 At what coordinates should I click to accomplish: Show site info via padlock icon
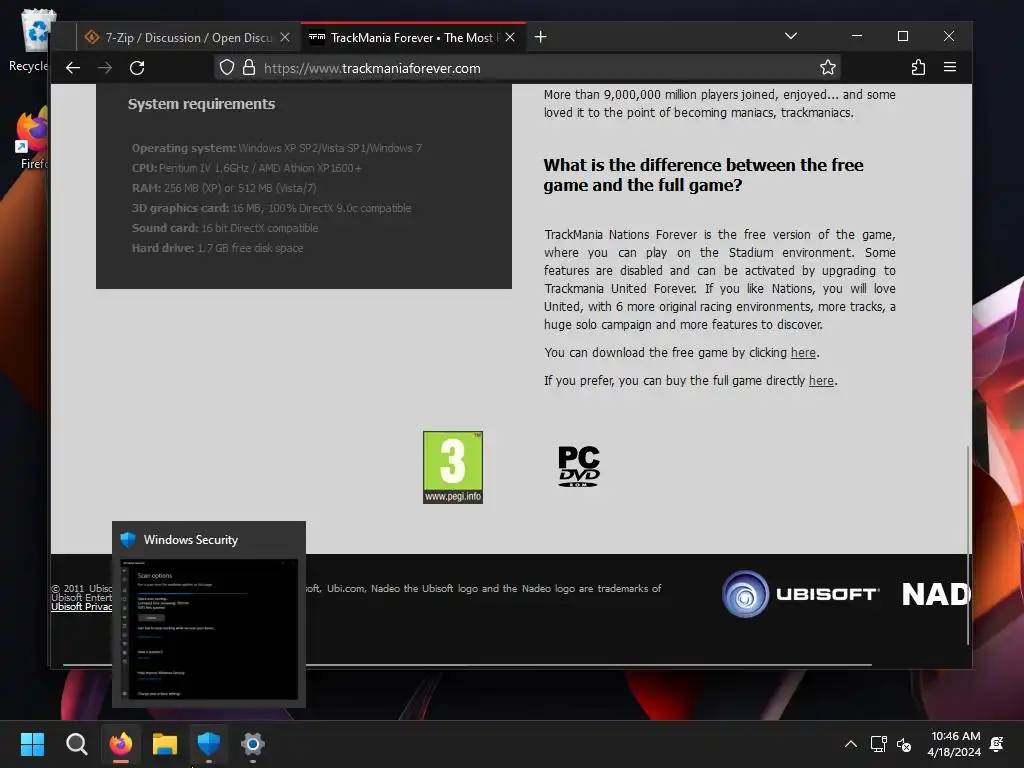[249, 67]
